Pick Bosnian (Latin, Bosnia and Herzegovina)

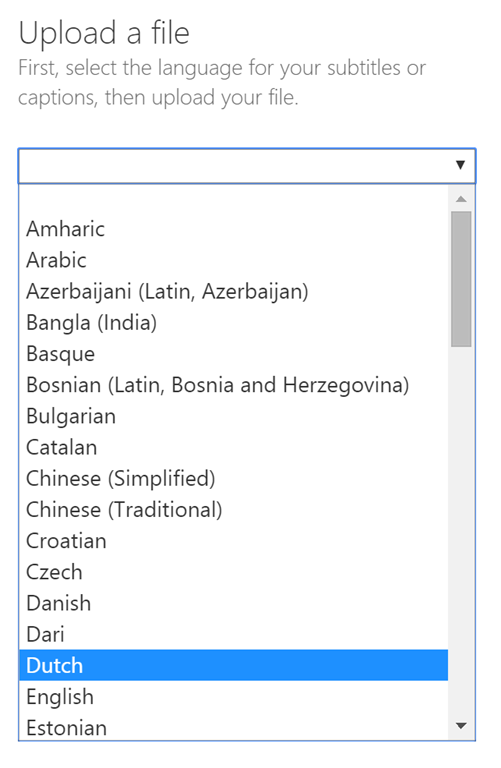[x=234, y=385]
